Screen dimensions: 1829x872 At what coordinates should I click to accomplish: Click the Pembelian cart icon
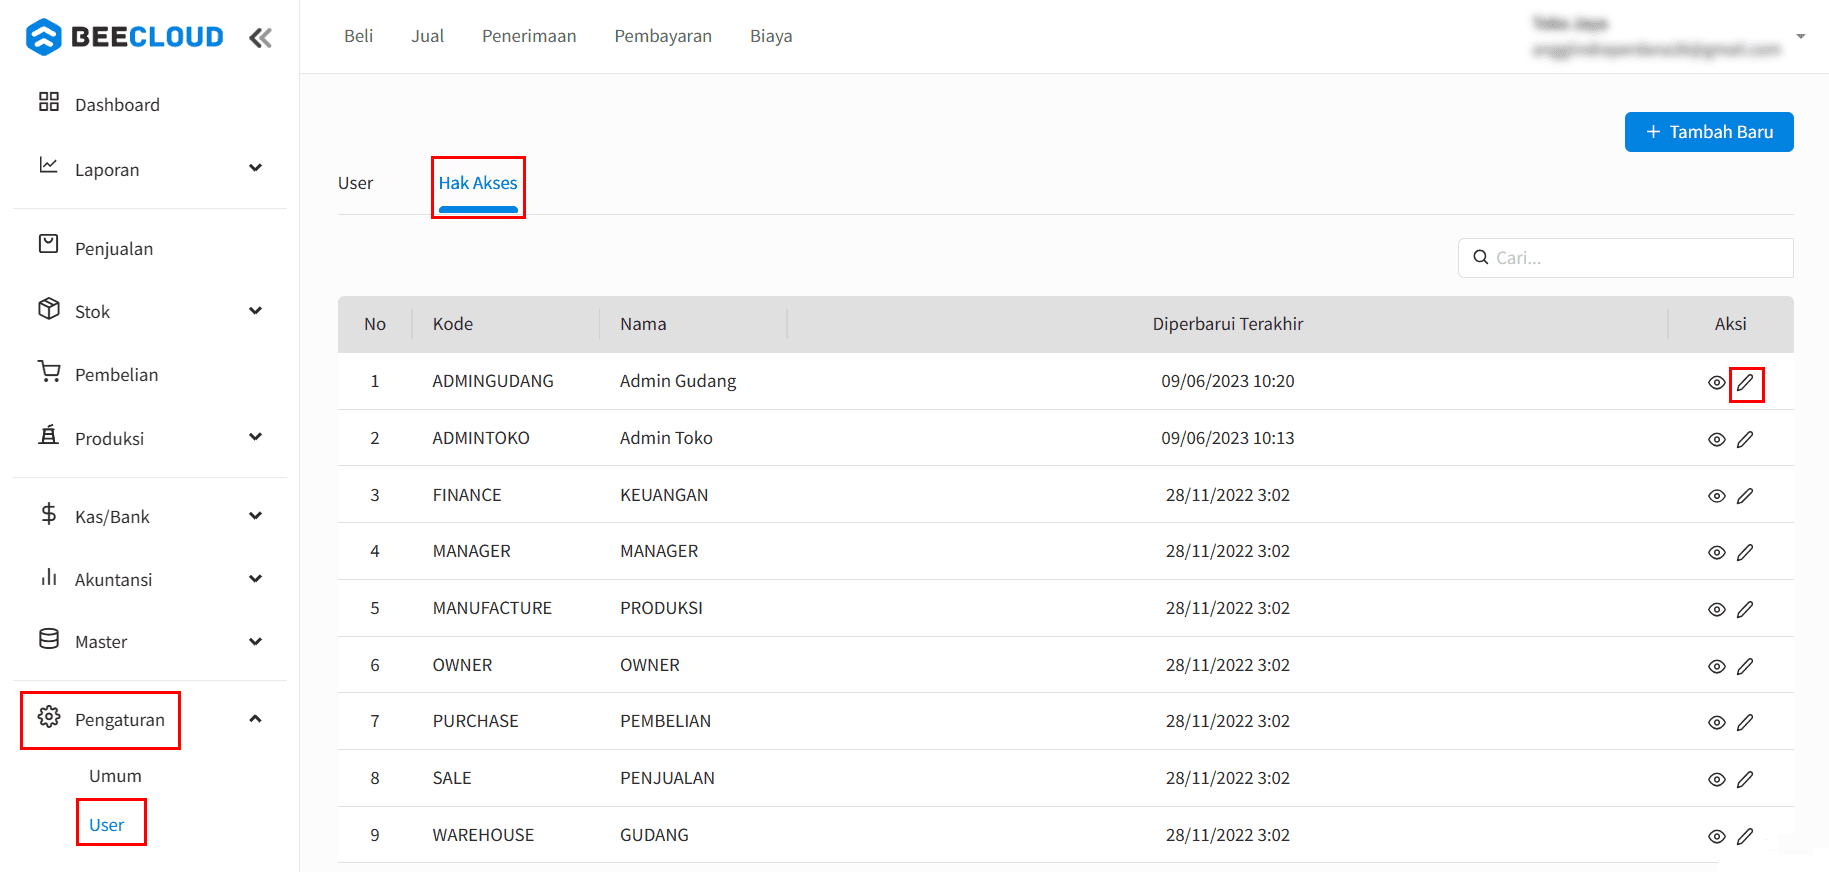tap(48, 371)
